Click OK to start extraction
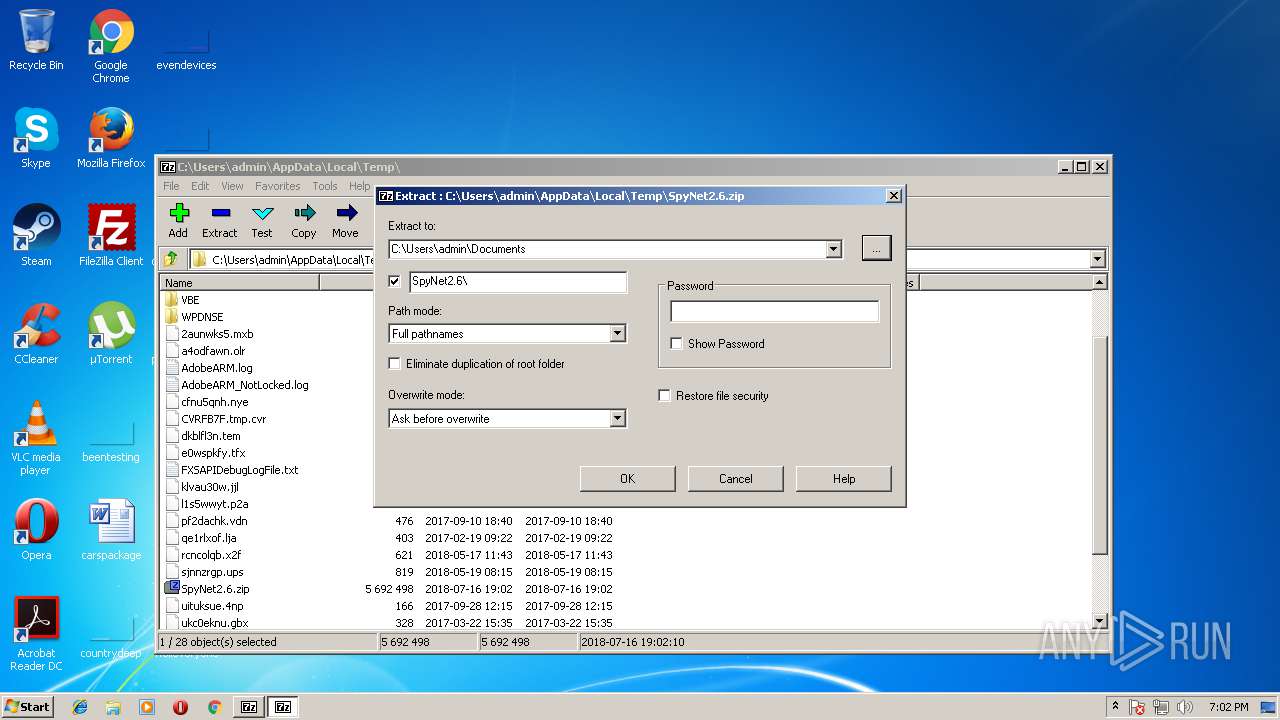This screenshot has height=720, width=1280. coord(627,479)
